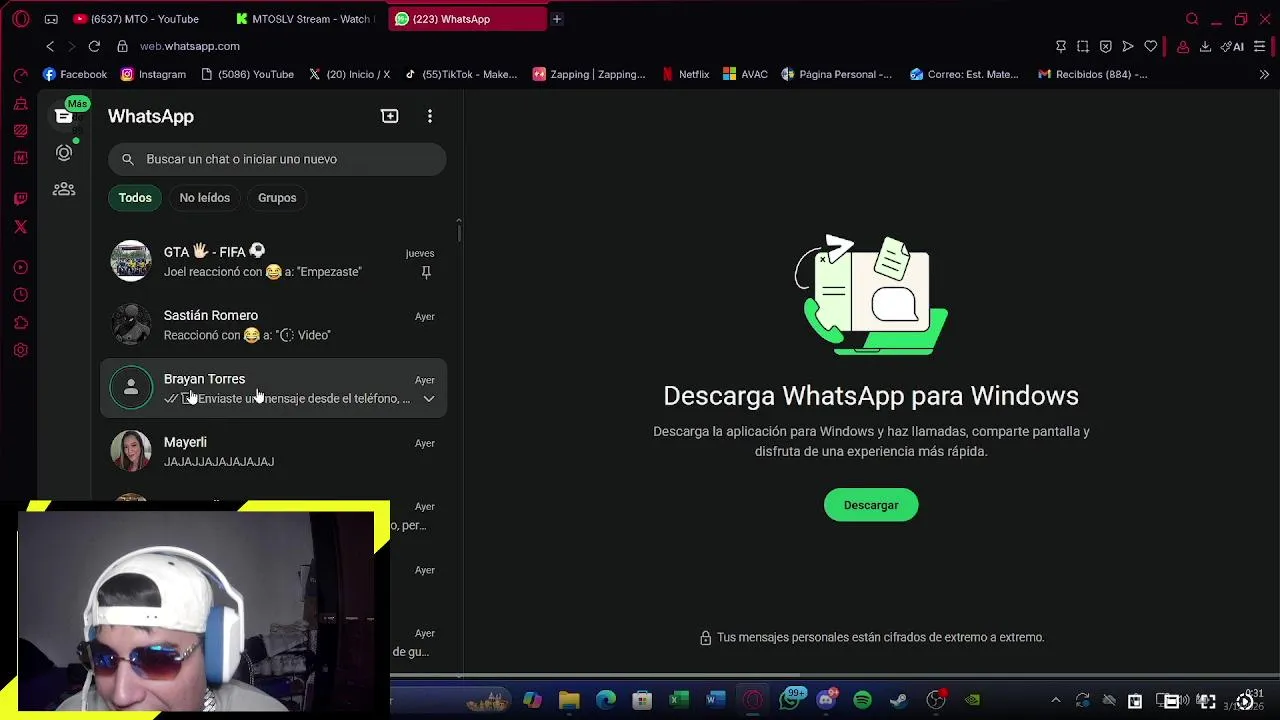The height and width of the screenshot is (720, 1280).
Task: Switch to the MTOSLV Stream tab
Action: coord(305,19)
